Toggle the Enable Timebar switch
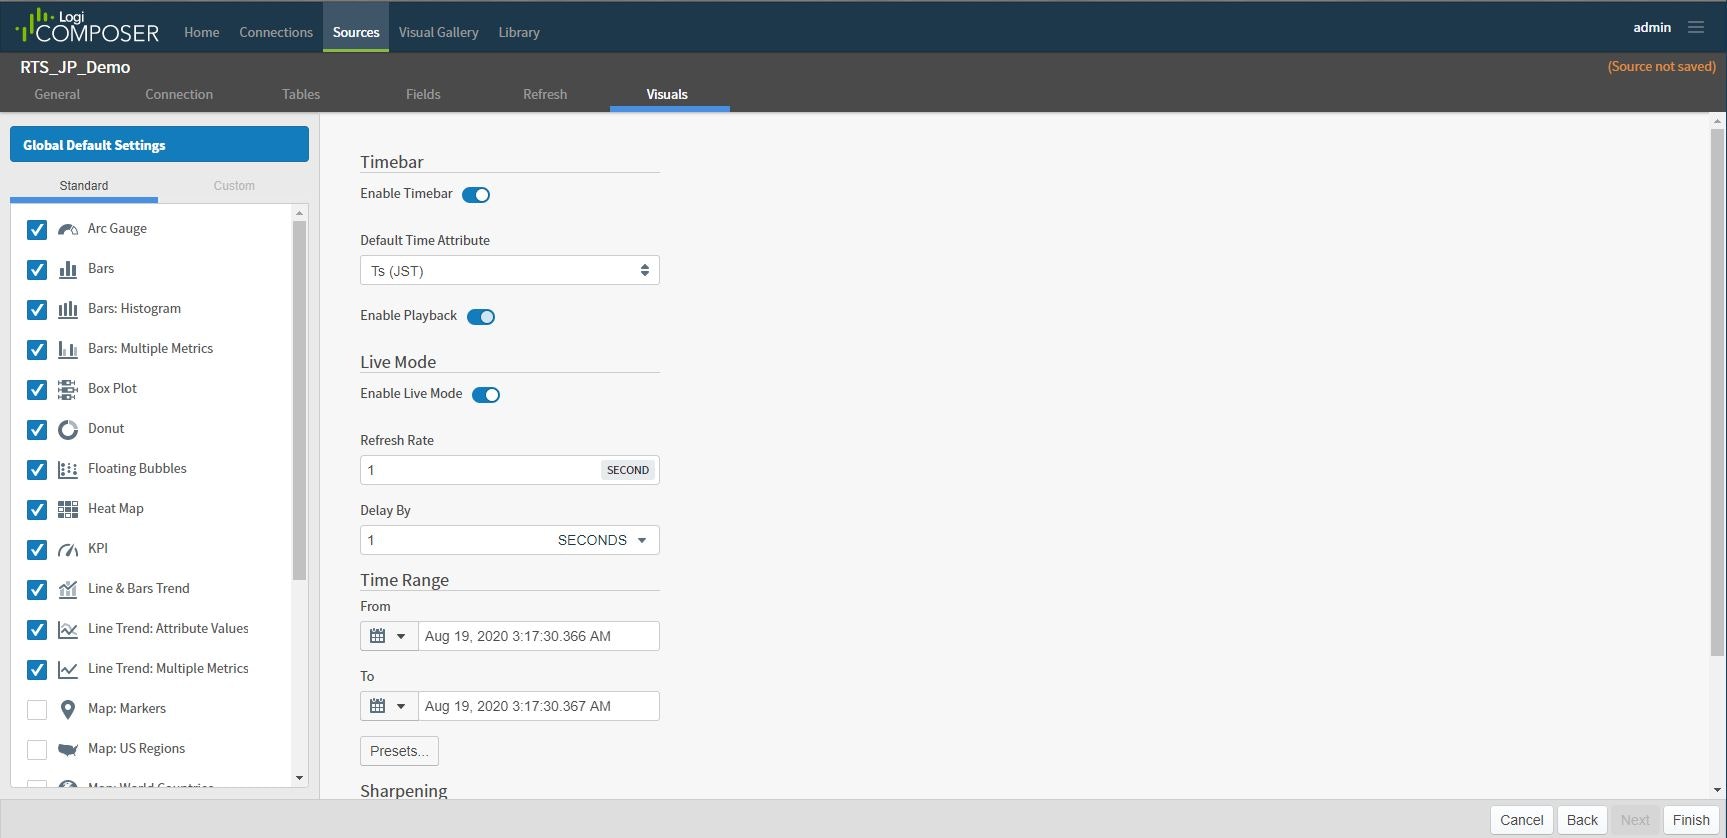Image resolution: width=1727 pixels, height=838 pixels. 476,195
